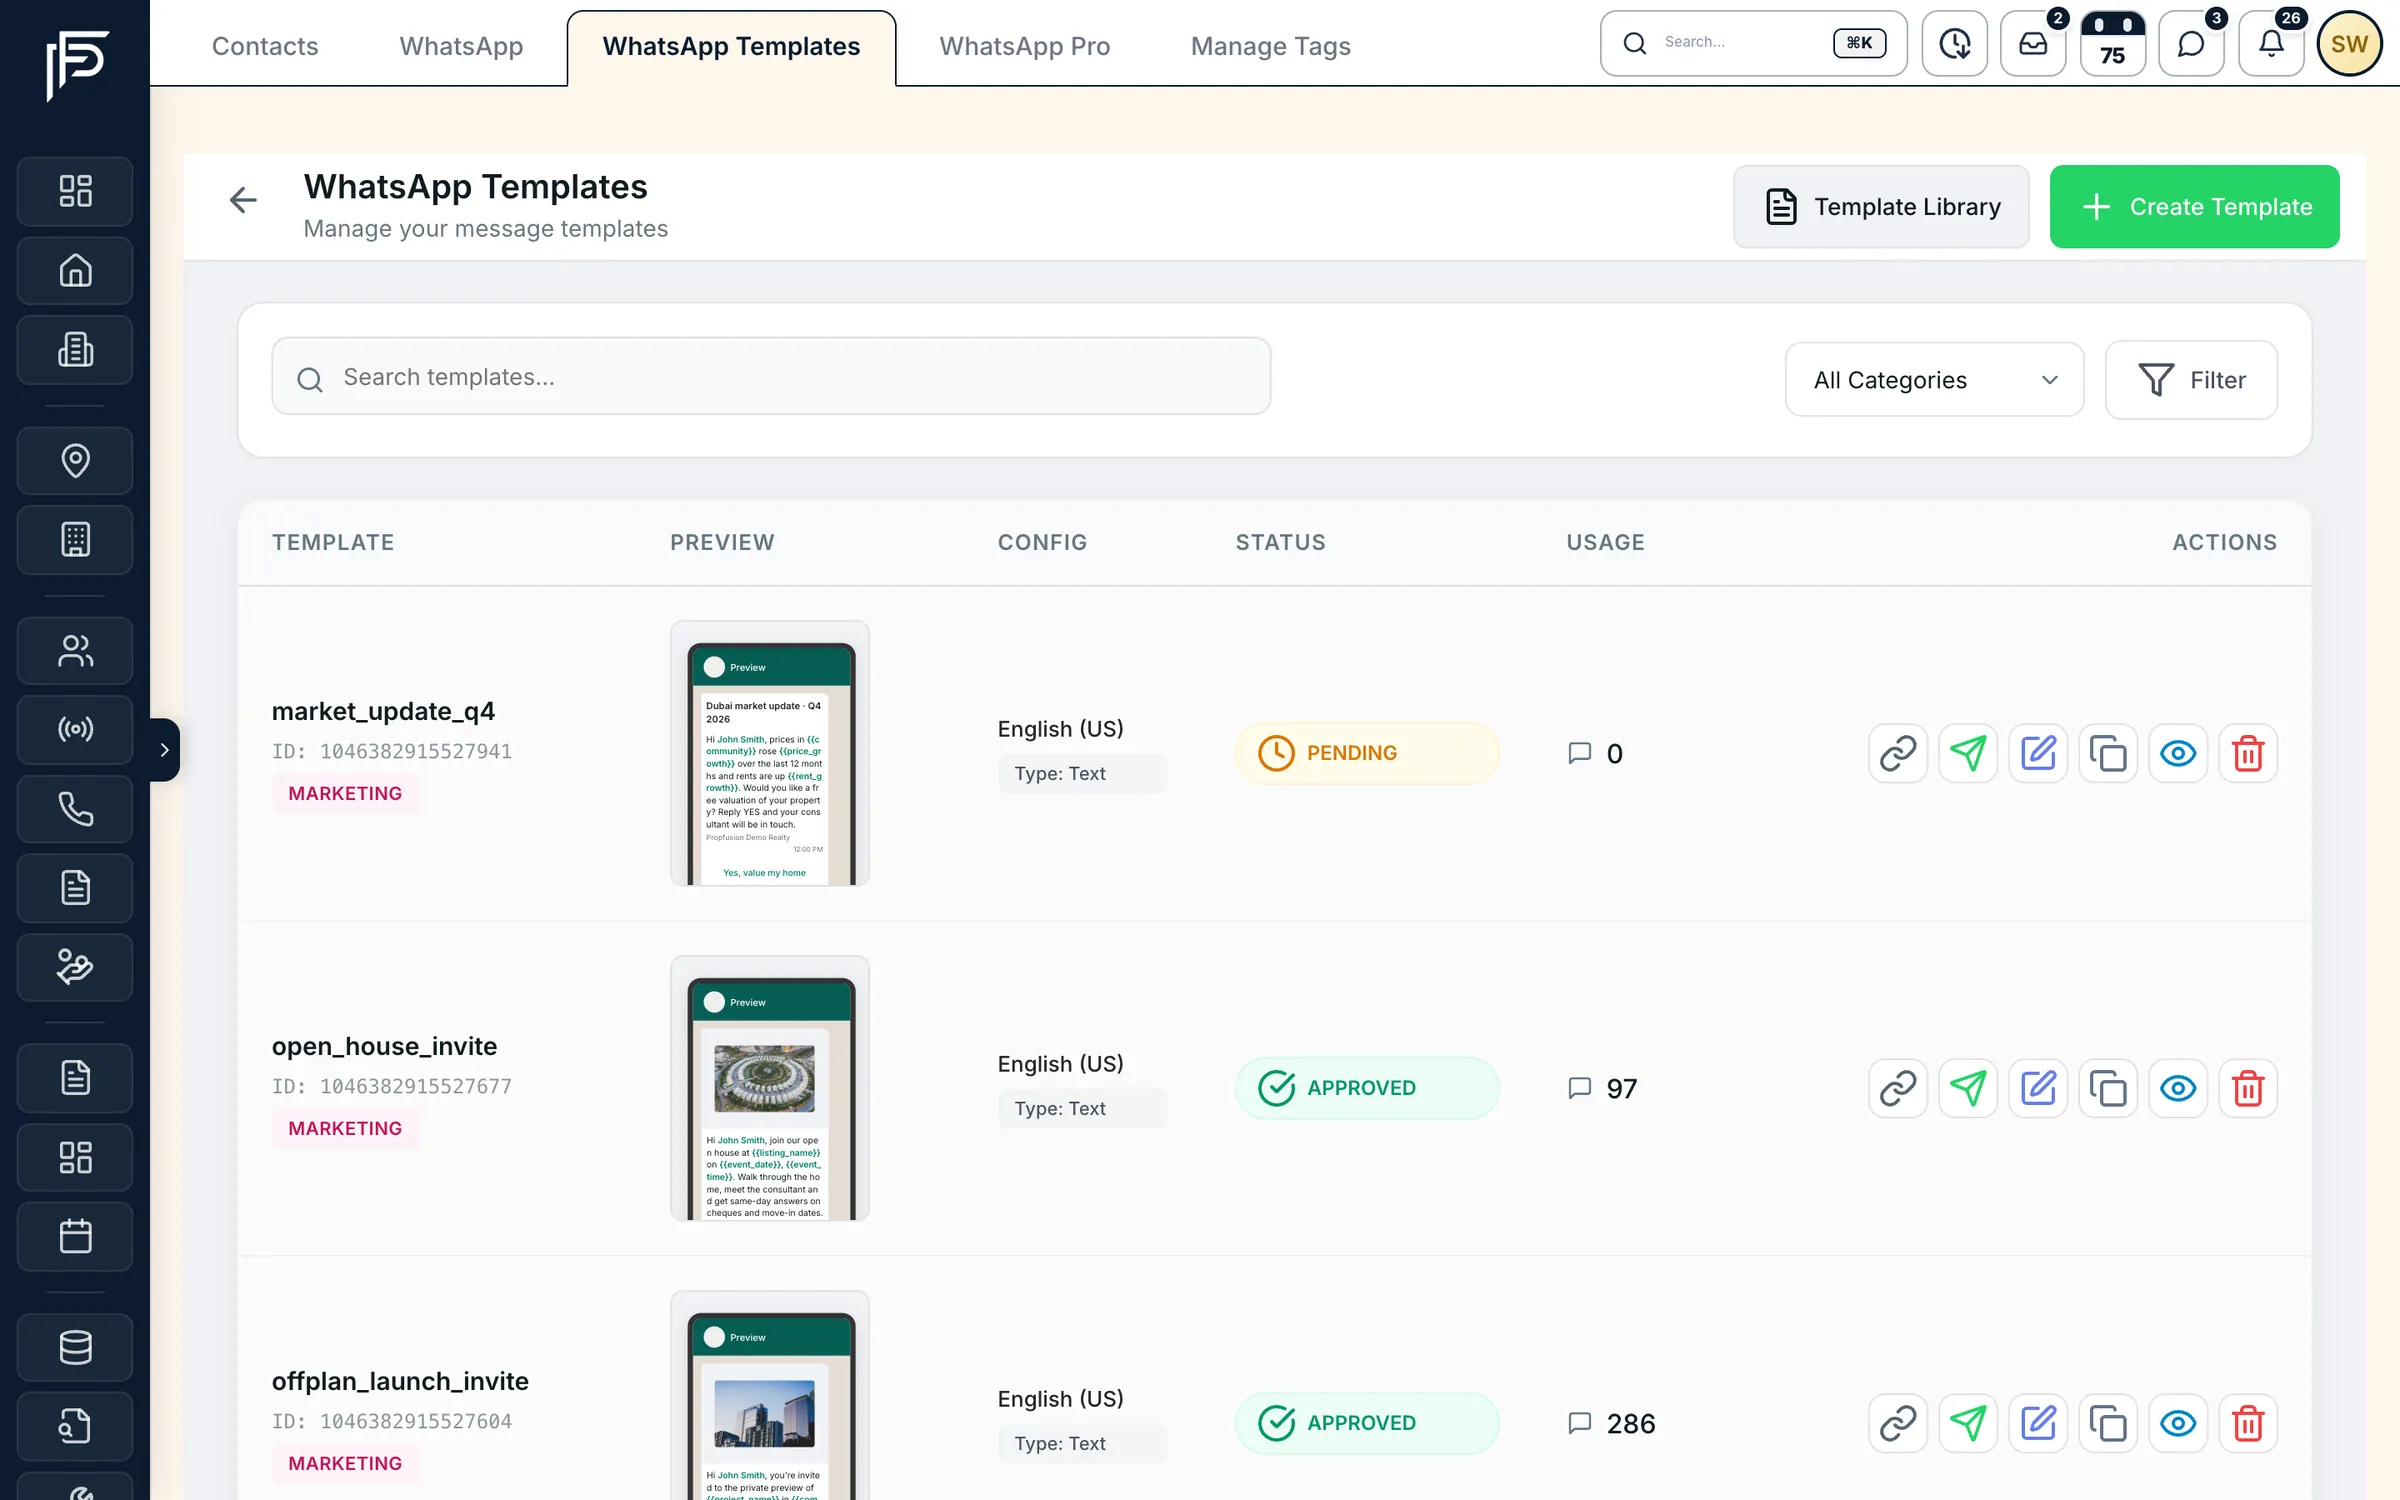The width and height of the screenshot is (2400, 1500).
Task: Duplicate the market_update_q4 template
Action: [x=2108, y=753]
